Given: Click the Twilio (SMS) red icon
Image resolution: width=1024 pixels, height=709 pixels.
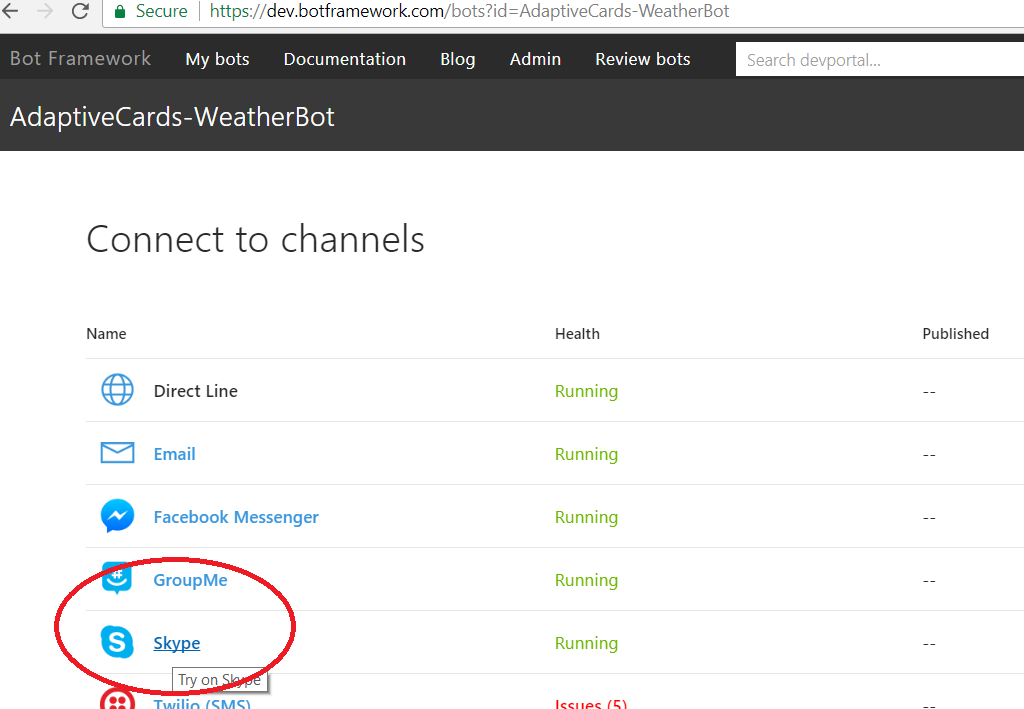Looking at the screenshot, I should pos(118,699).
